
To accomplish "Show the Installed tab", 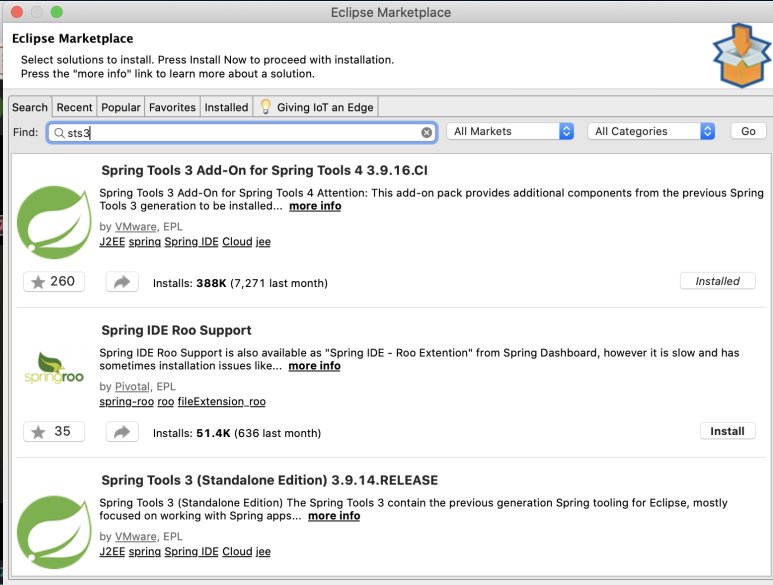I will pyautogui.click(x=226, y=107).
